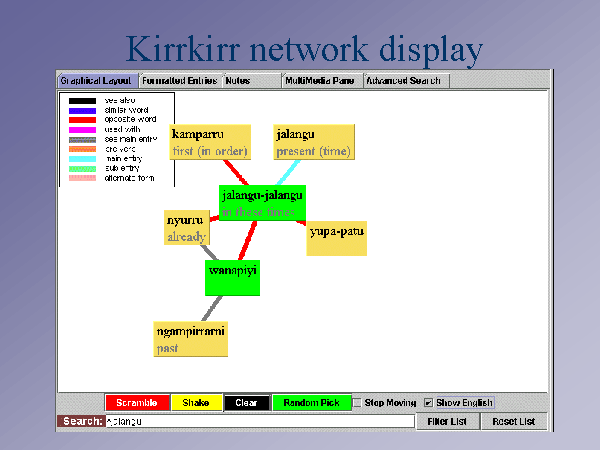
Task: Switch to the Formatted Entries tab
Action: [180, 80]
